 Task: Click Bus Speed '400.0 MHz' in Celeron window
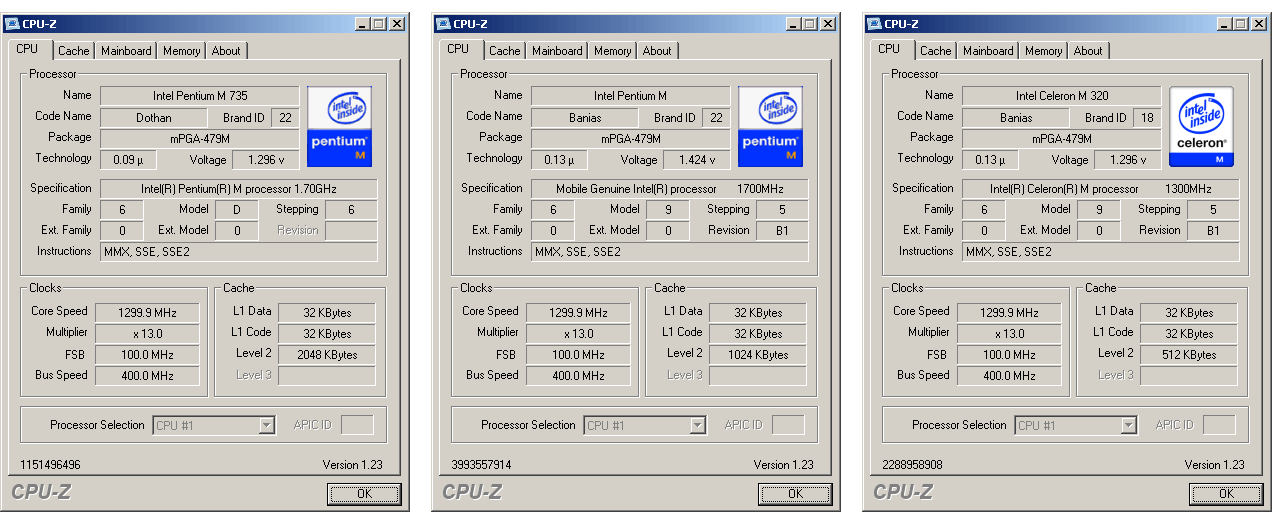coord(1009,376)
